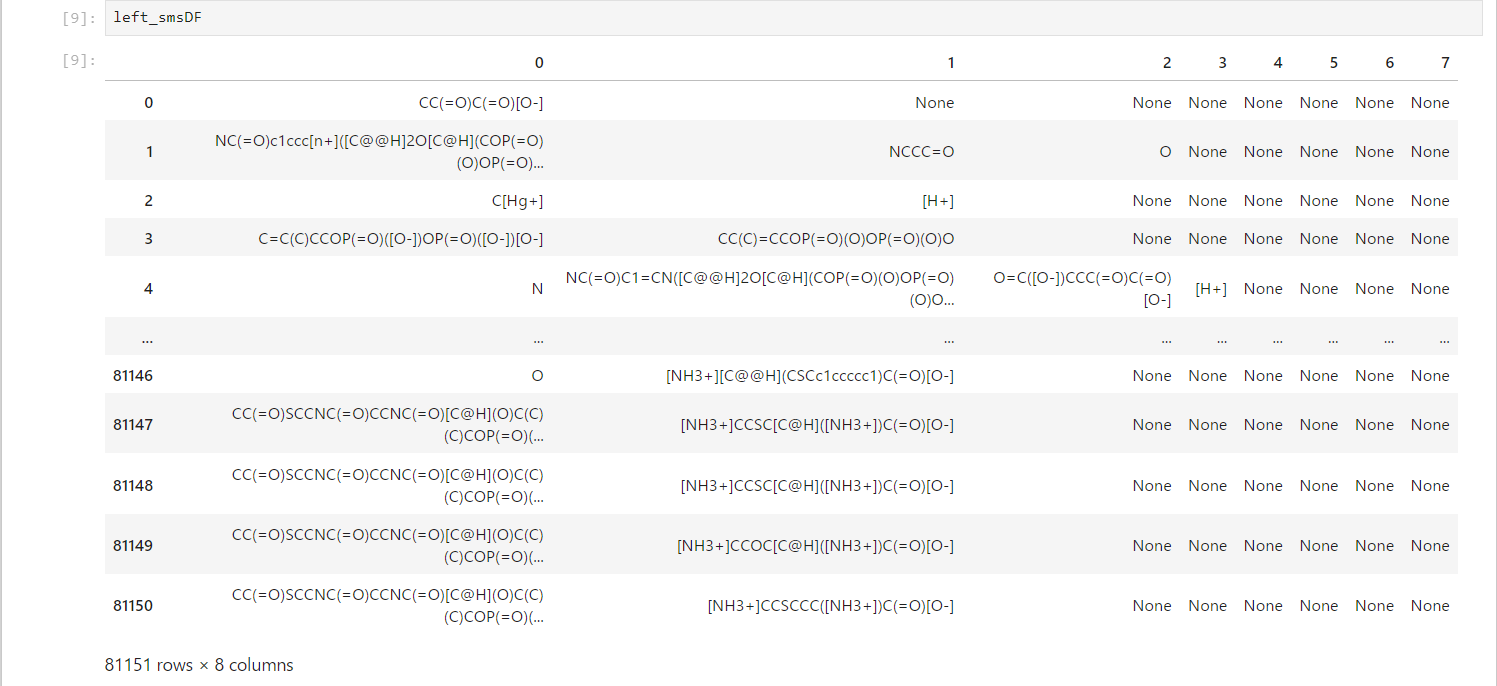This screenshot has height=686, width=1497.
Task: Click the [H+] cell in row 4
Action: click(1211, 289)
